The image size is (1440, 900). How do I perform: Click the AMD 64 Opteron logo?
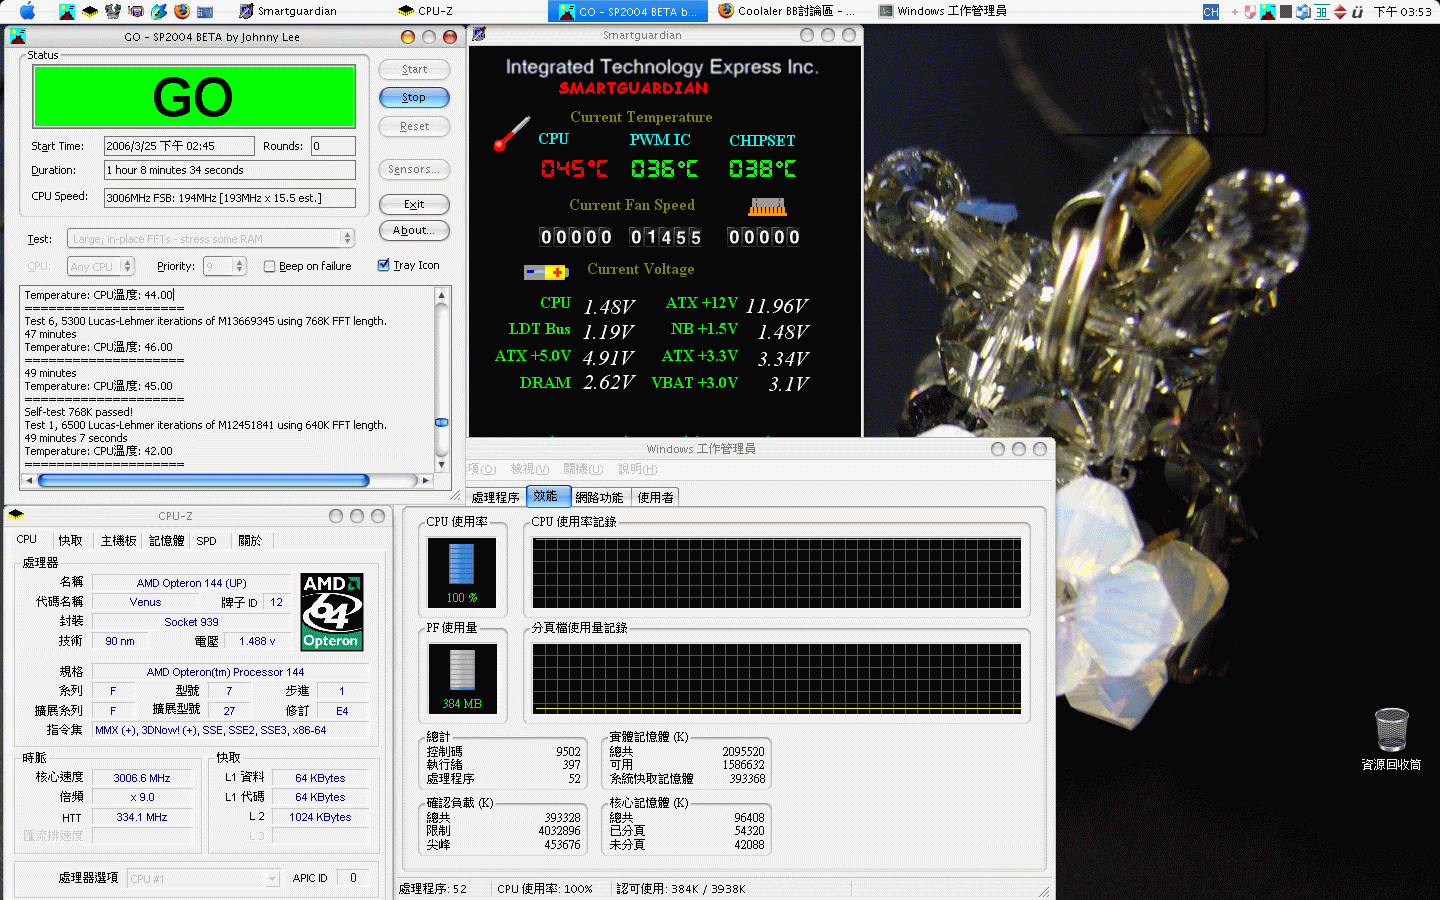pos(332,612)
